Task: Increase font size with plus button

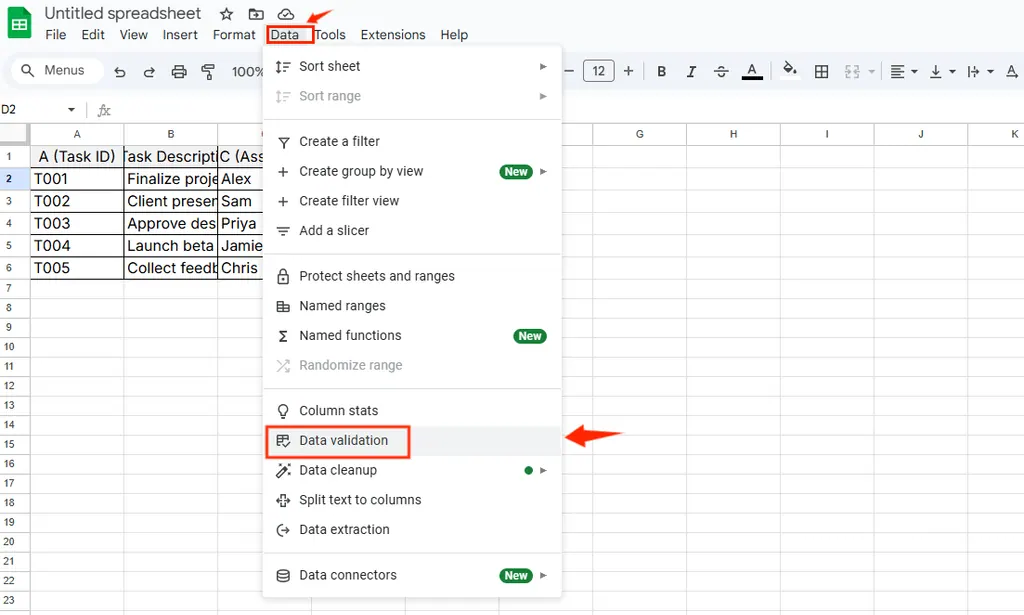Action: pos(628,71)
